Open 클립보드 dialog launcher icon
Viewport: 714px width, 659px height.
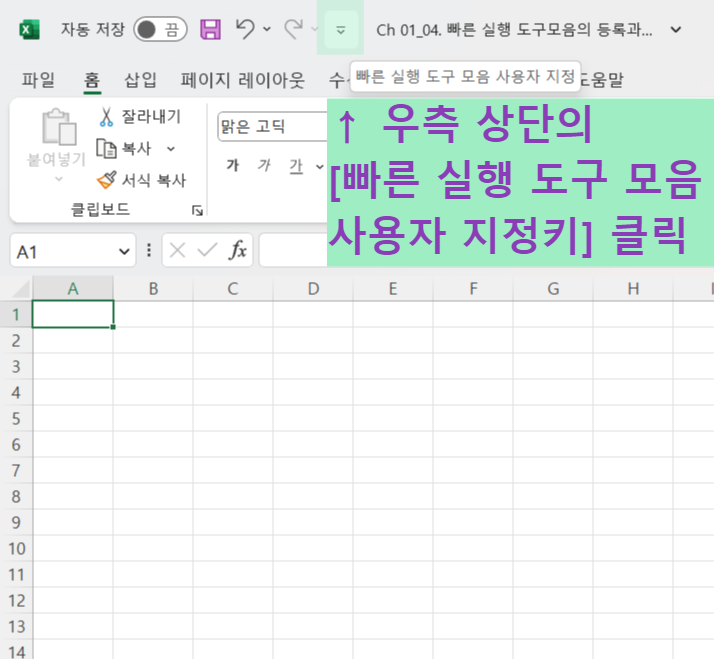[197, 210]
